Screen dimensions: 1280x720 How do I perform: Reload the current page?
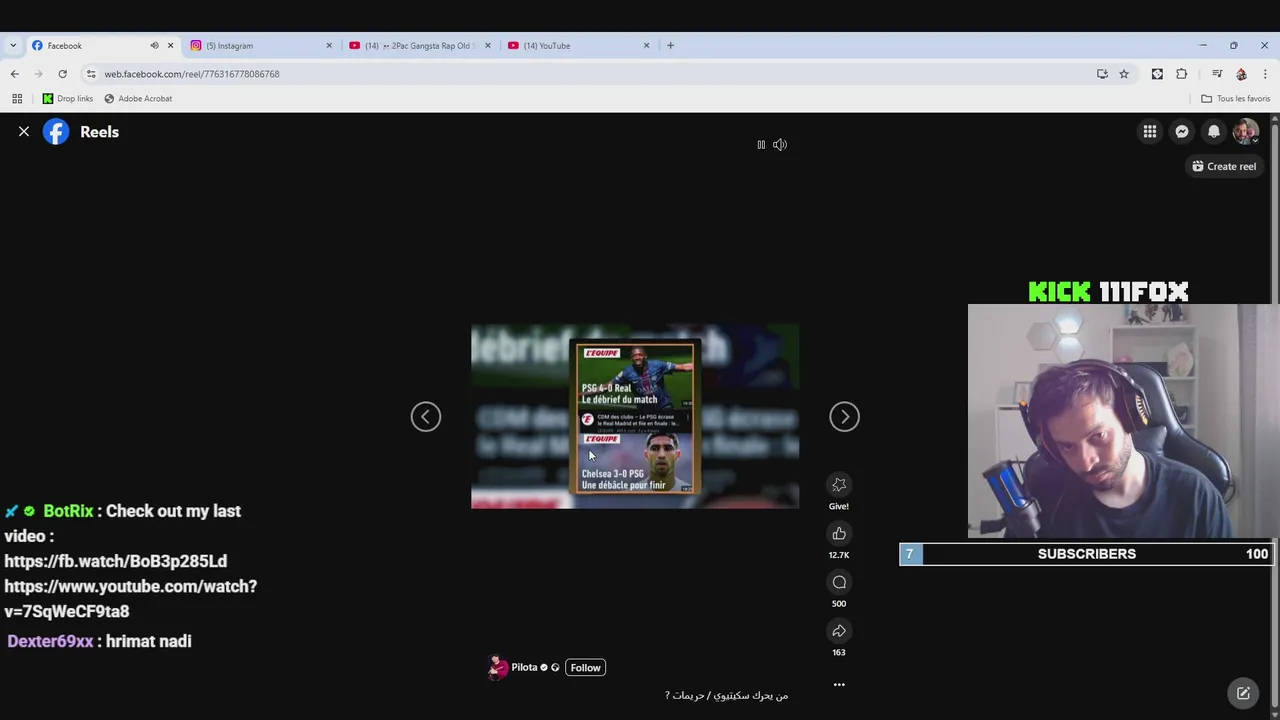pos(62,74)
